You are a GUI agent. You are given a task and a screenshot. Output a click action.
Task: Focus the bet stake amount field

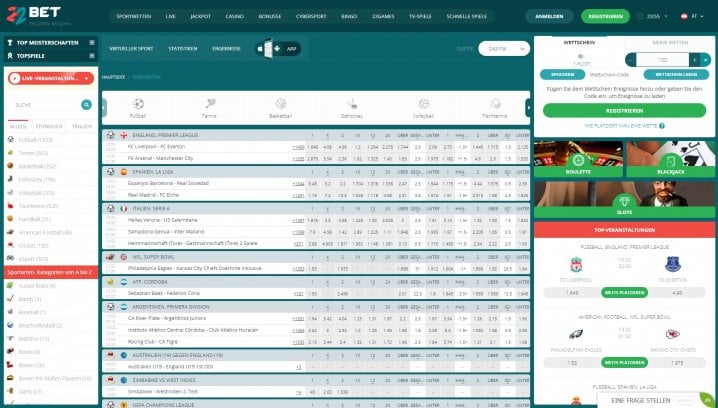[x=663, y=60]
